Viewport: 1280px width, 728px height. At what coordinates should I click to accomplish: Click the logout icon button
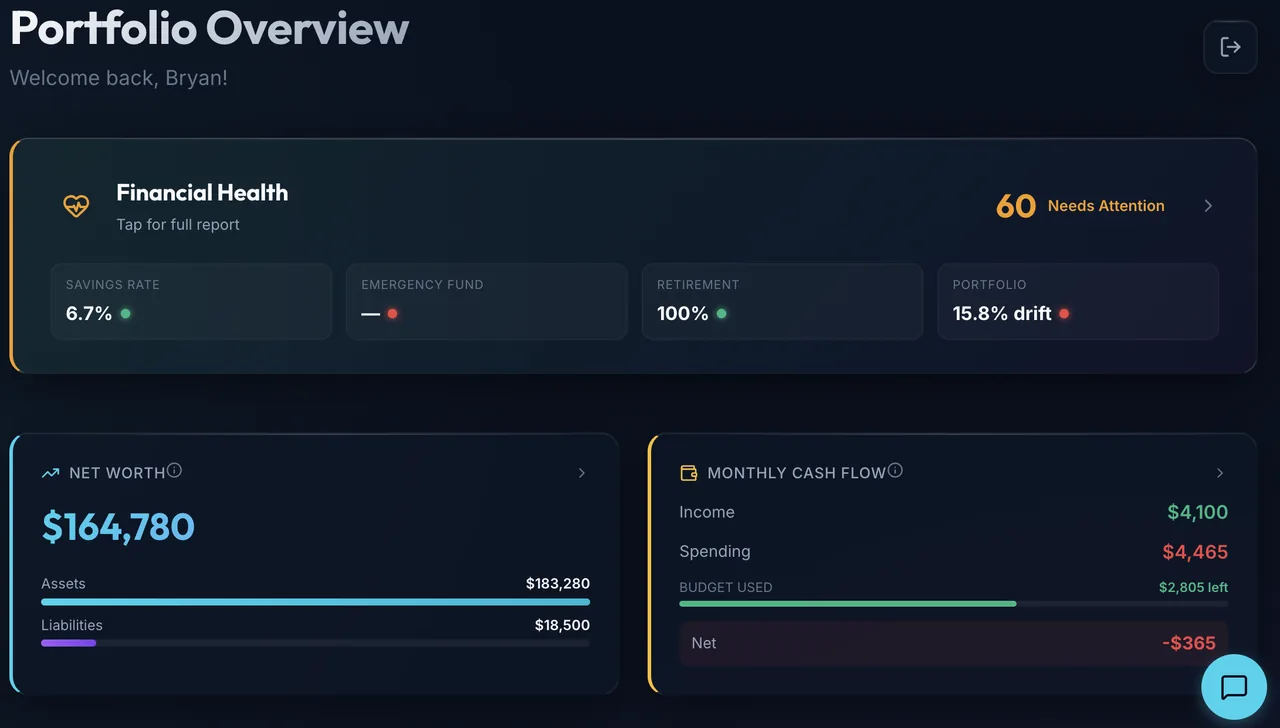[1230, 47]
